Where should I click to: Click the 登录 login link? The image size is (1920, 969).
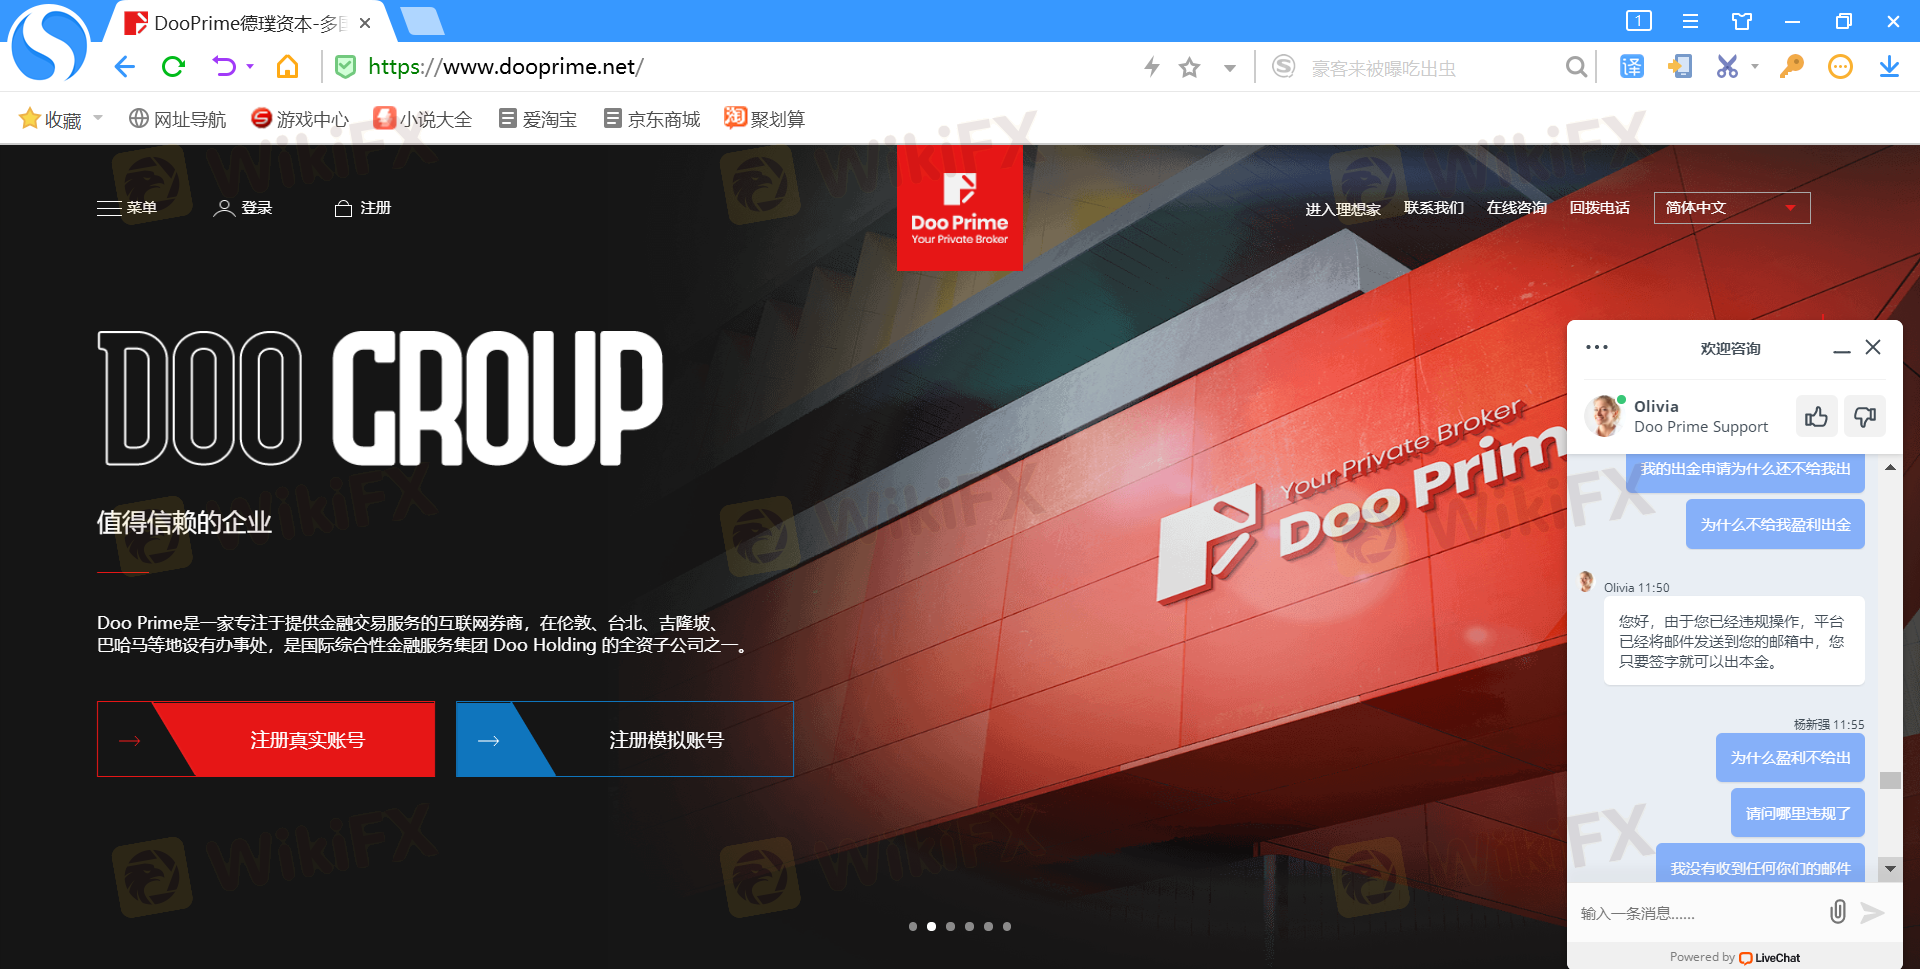coord(243,208)
